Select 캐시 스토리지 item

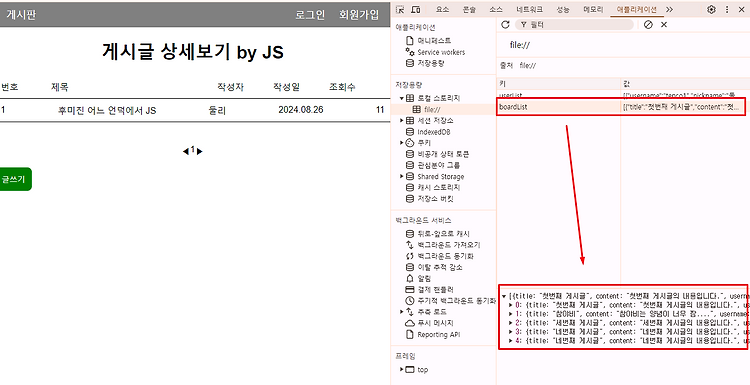click(432, 187)
